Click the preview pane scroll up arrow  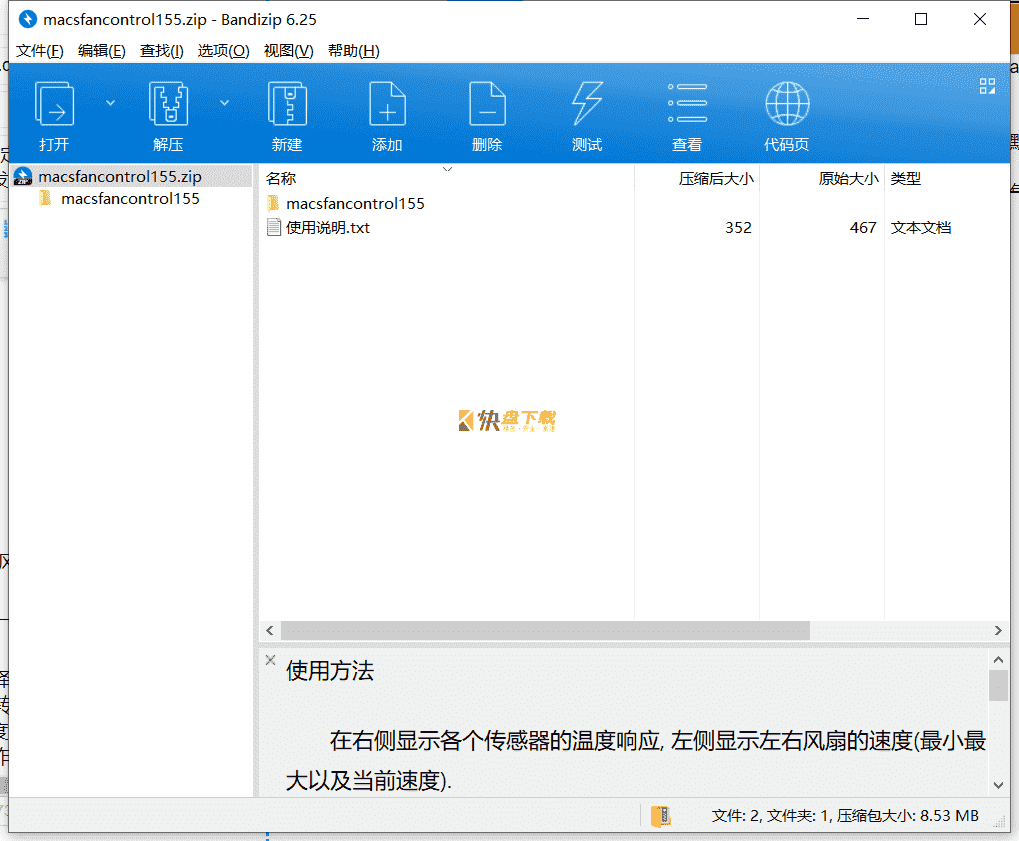click(x=998, y=660)
